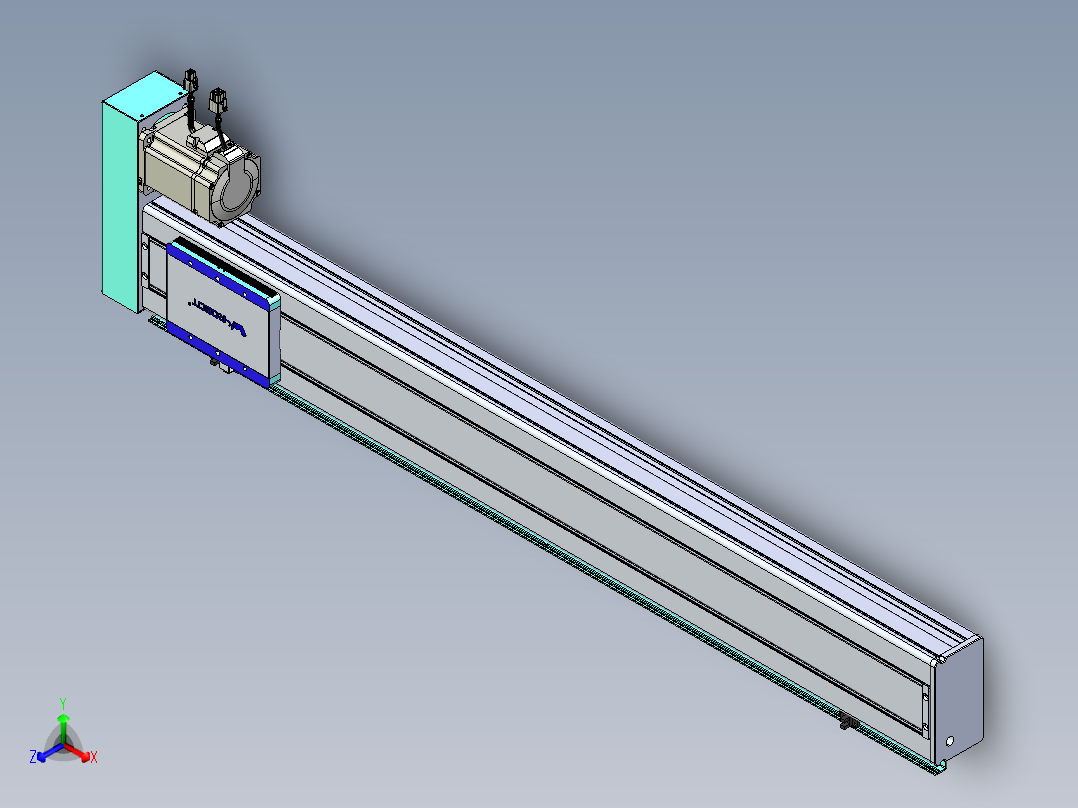Screen dimensions: 1078x808
Task: Select the small black sensor near the far end
Action: [847, 721]
